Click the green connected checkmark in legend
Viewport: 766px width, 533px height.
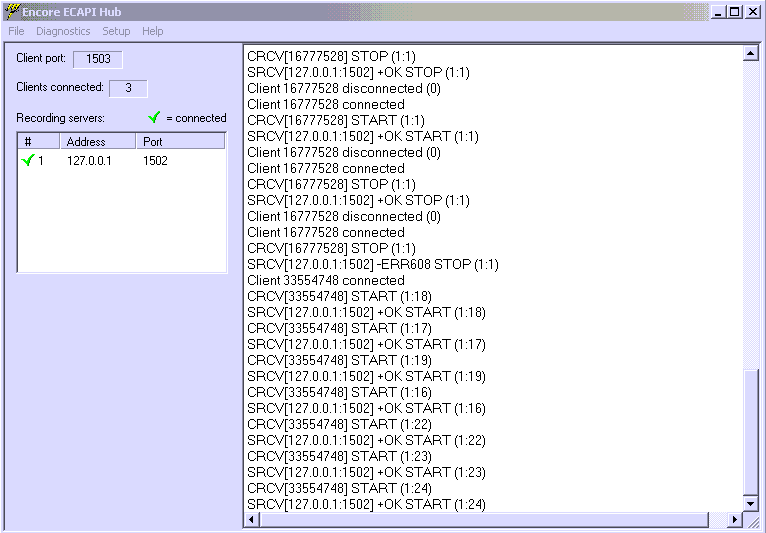coord(154,117)
